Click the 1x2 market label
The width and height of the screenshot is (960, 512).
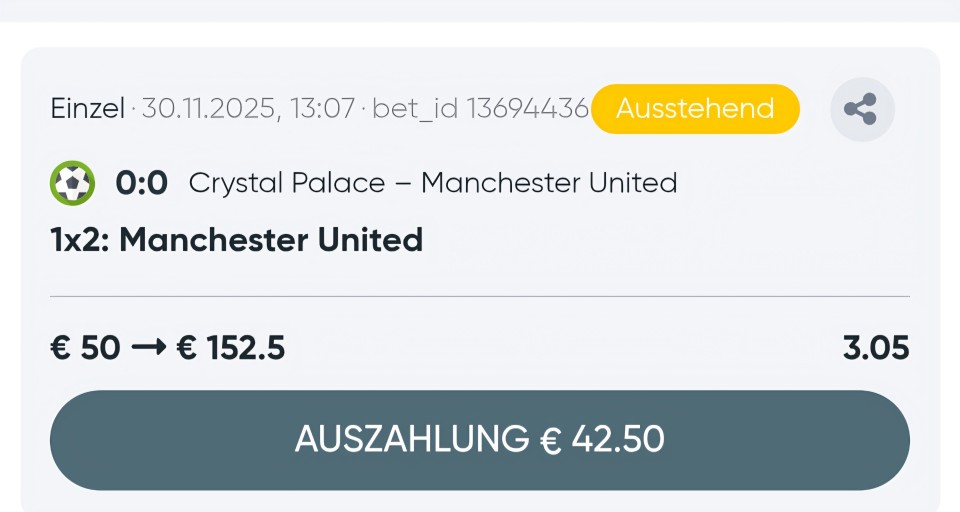79,240
